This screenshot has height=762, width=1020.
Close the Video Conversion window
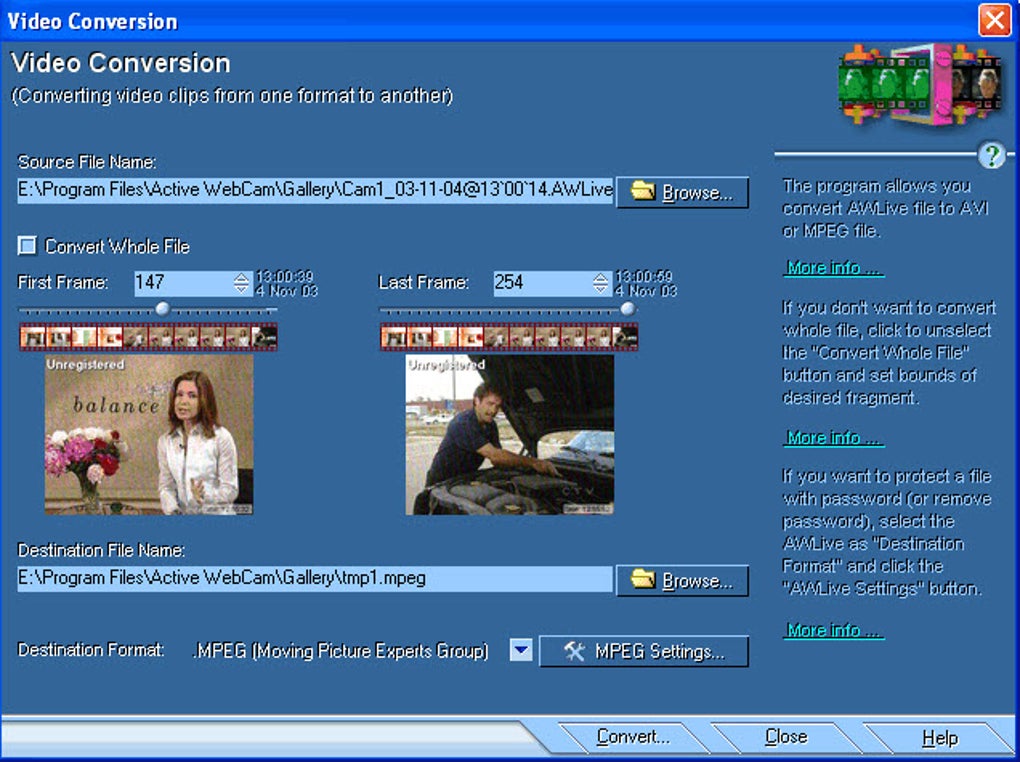pyautogui.click(x=995, y=20)
